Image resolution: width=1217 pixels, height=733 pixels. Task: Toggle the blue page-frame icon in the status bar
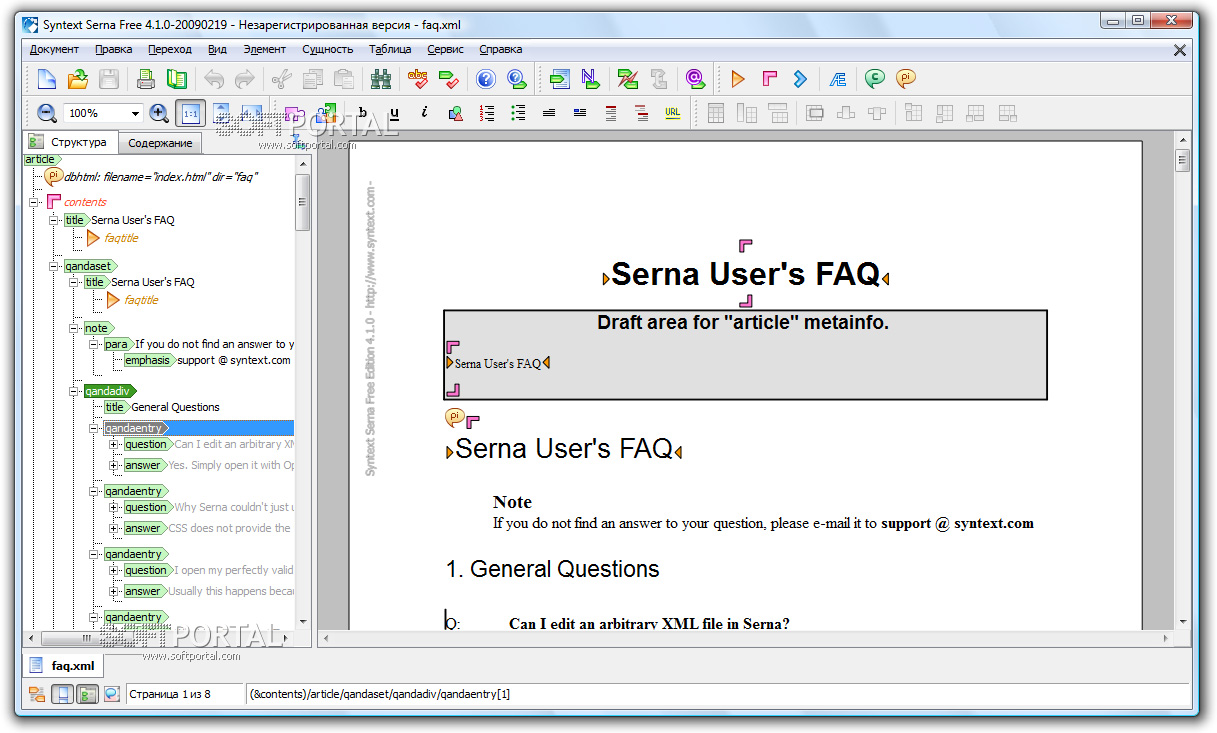62,694
